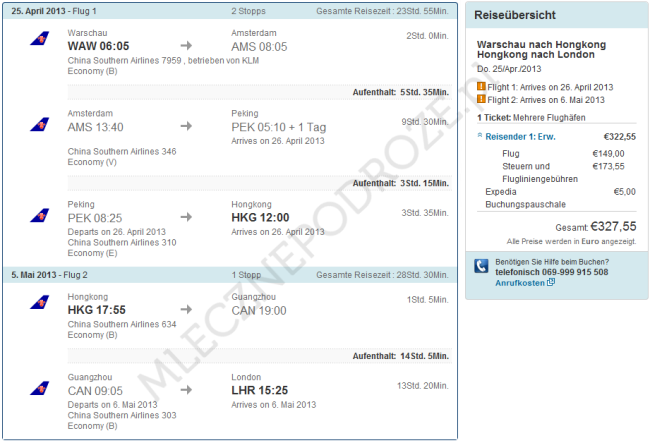Click arrow between HKG 17:55 and CAN 19:00

pyautogui.click(x=186, y=310)
